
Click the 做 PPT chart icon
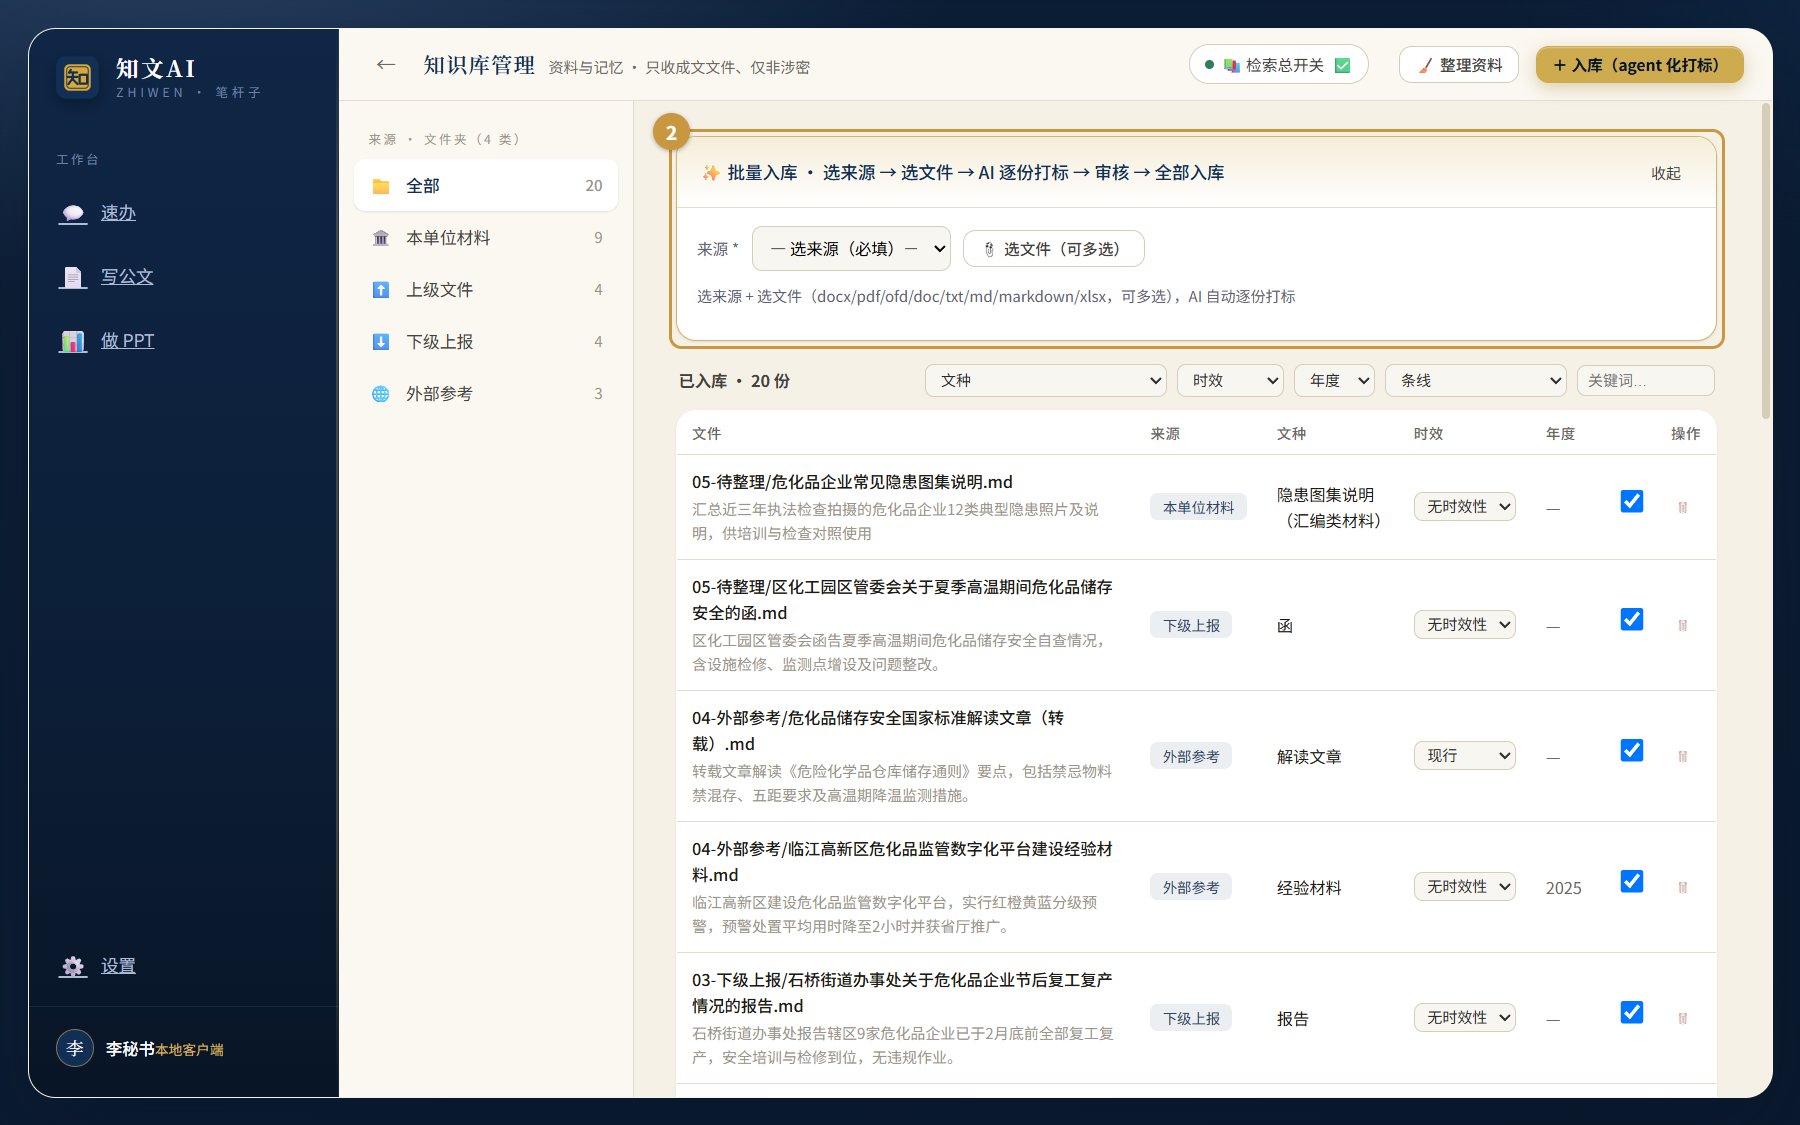tap(73, 341)
